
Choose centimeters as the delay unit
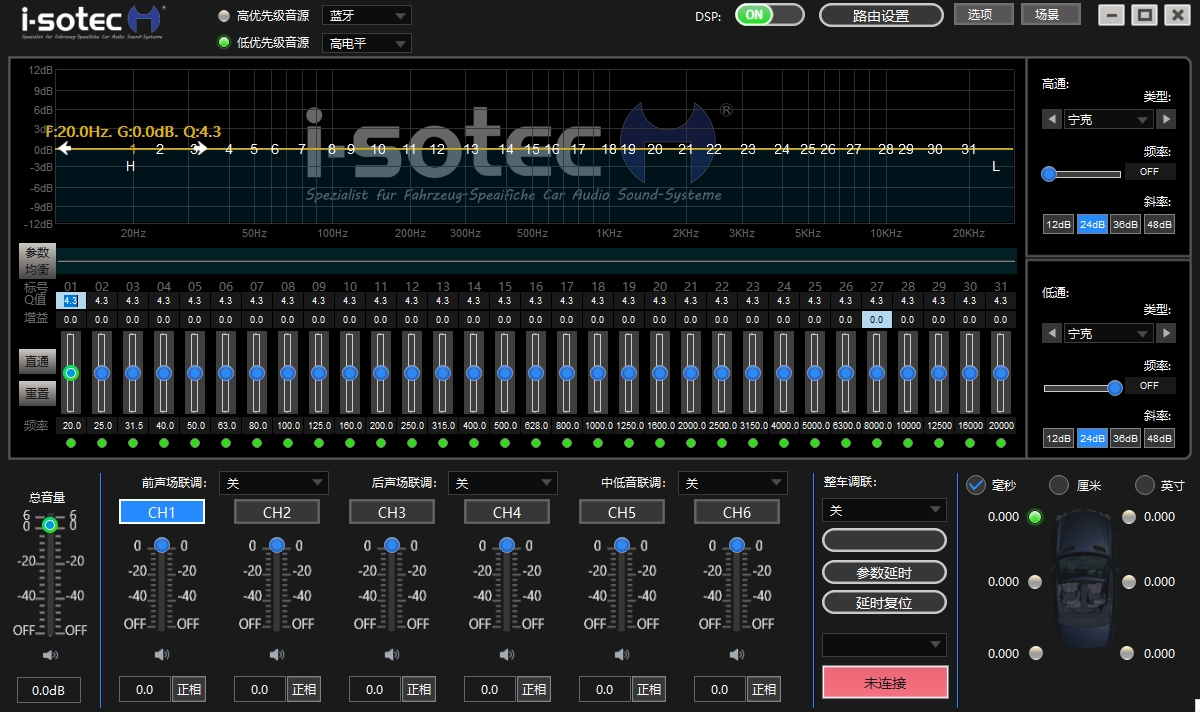(1059, 486)
